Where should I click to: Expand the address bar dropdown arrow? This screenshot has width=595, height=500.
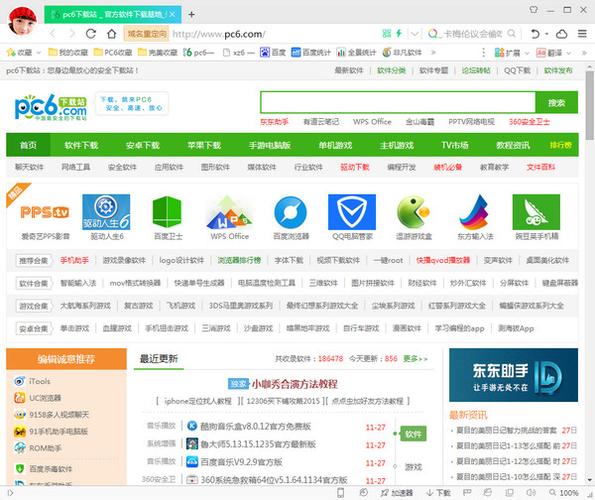point(415,34)
